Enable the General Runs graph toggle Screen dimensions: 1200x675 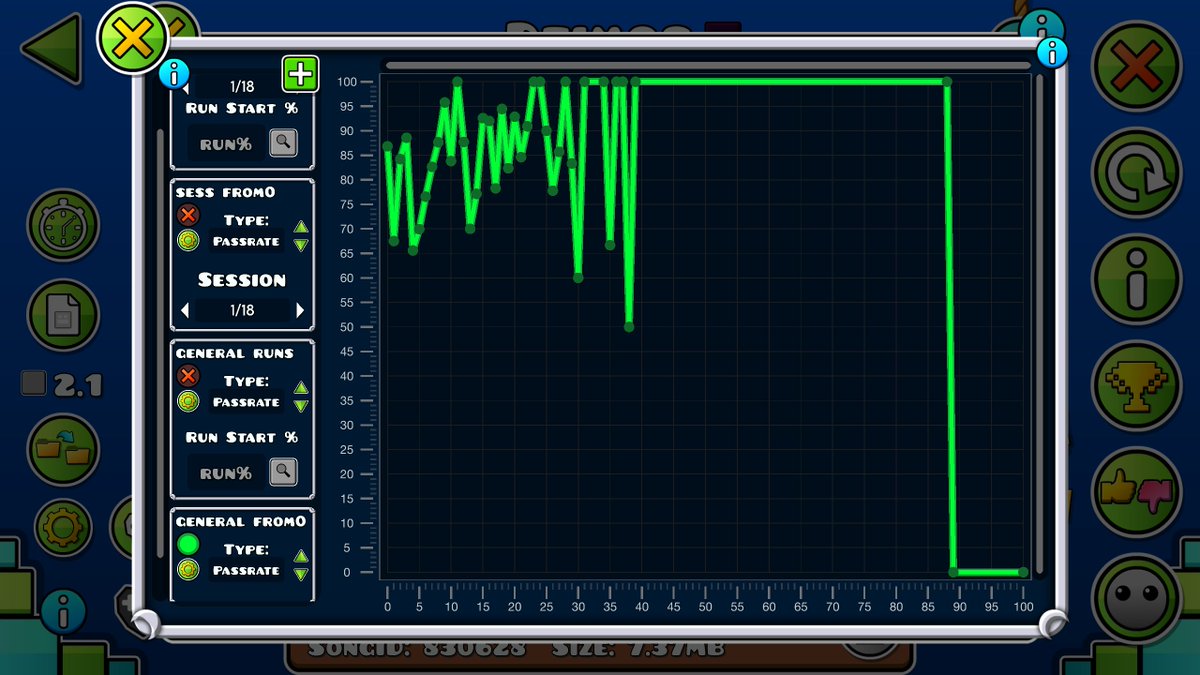point(187,376)
